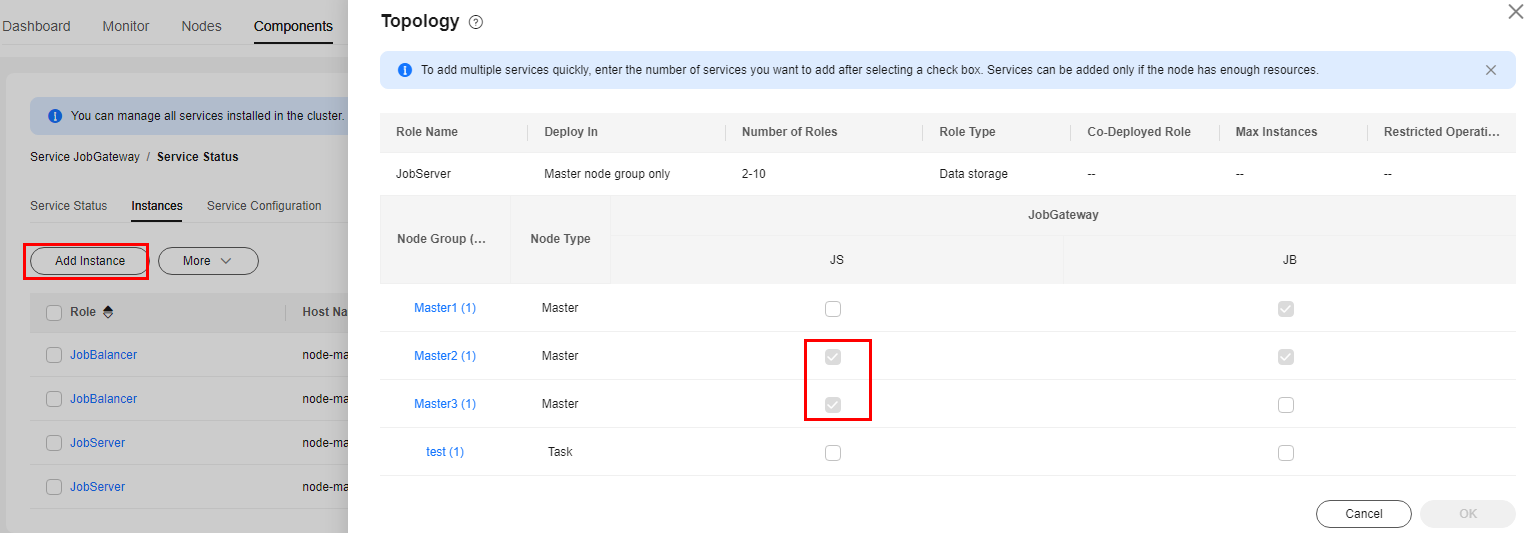Open the Service Status tab

point(68,206)
